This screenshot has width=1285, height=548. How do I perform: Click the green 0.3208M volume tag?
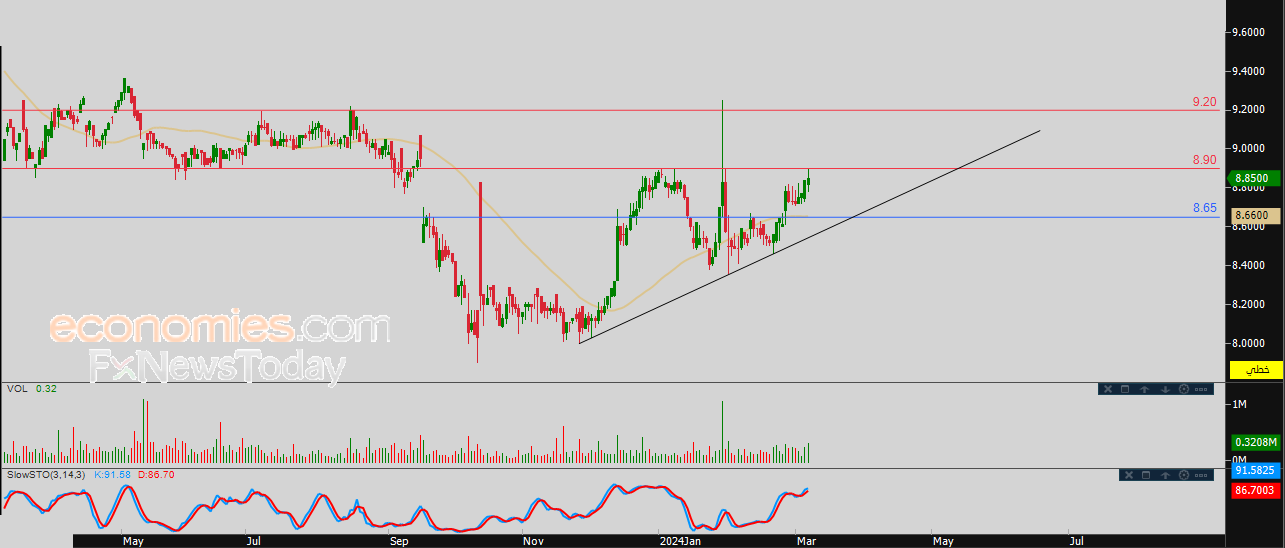[x=1254, y=441]
